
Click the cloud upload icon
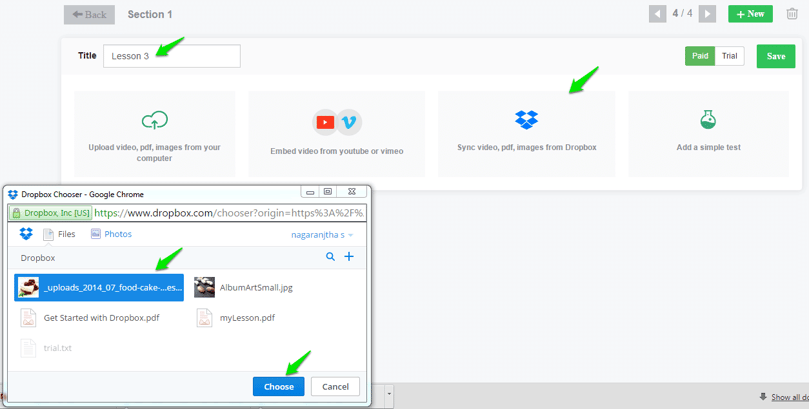(155, 120)
